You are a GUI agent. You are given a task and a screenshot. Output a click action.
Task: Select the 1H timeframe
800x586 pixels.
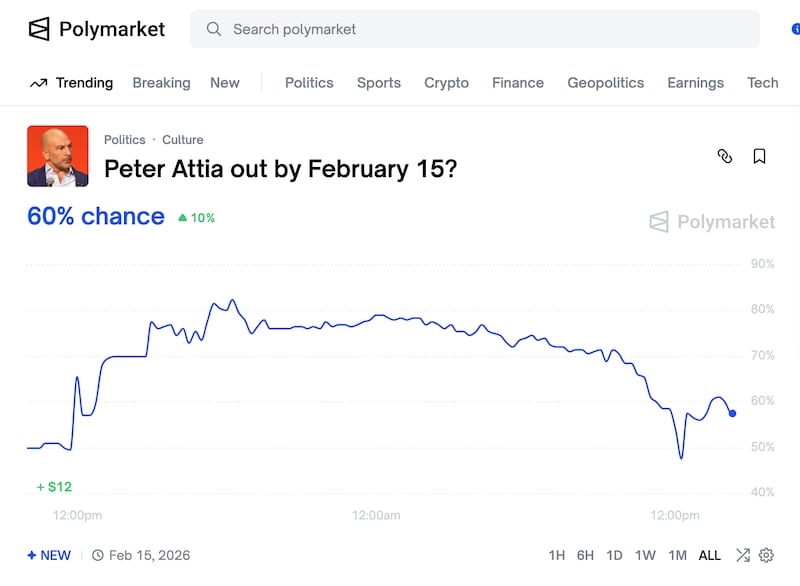point(557,555)
